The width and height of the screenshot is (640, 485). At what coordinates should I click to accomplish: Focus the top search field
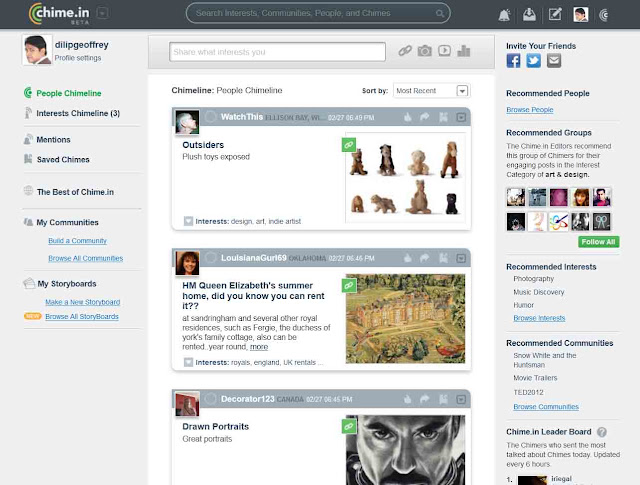(318, 13)
